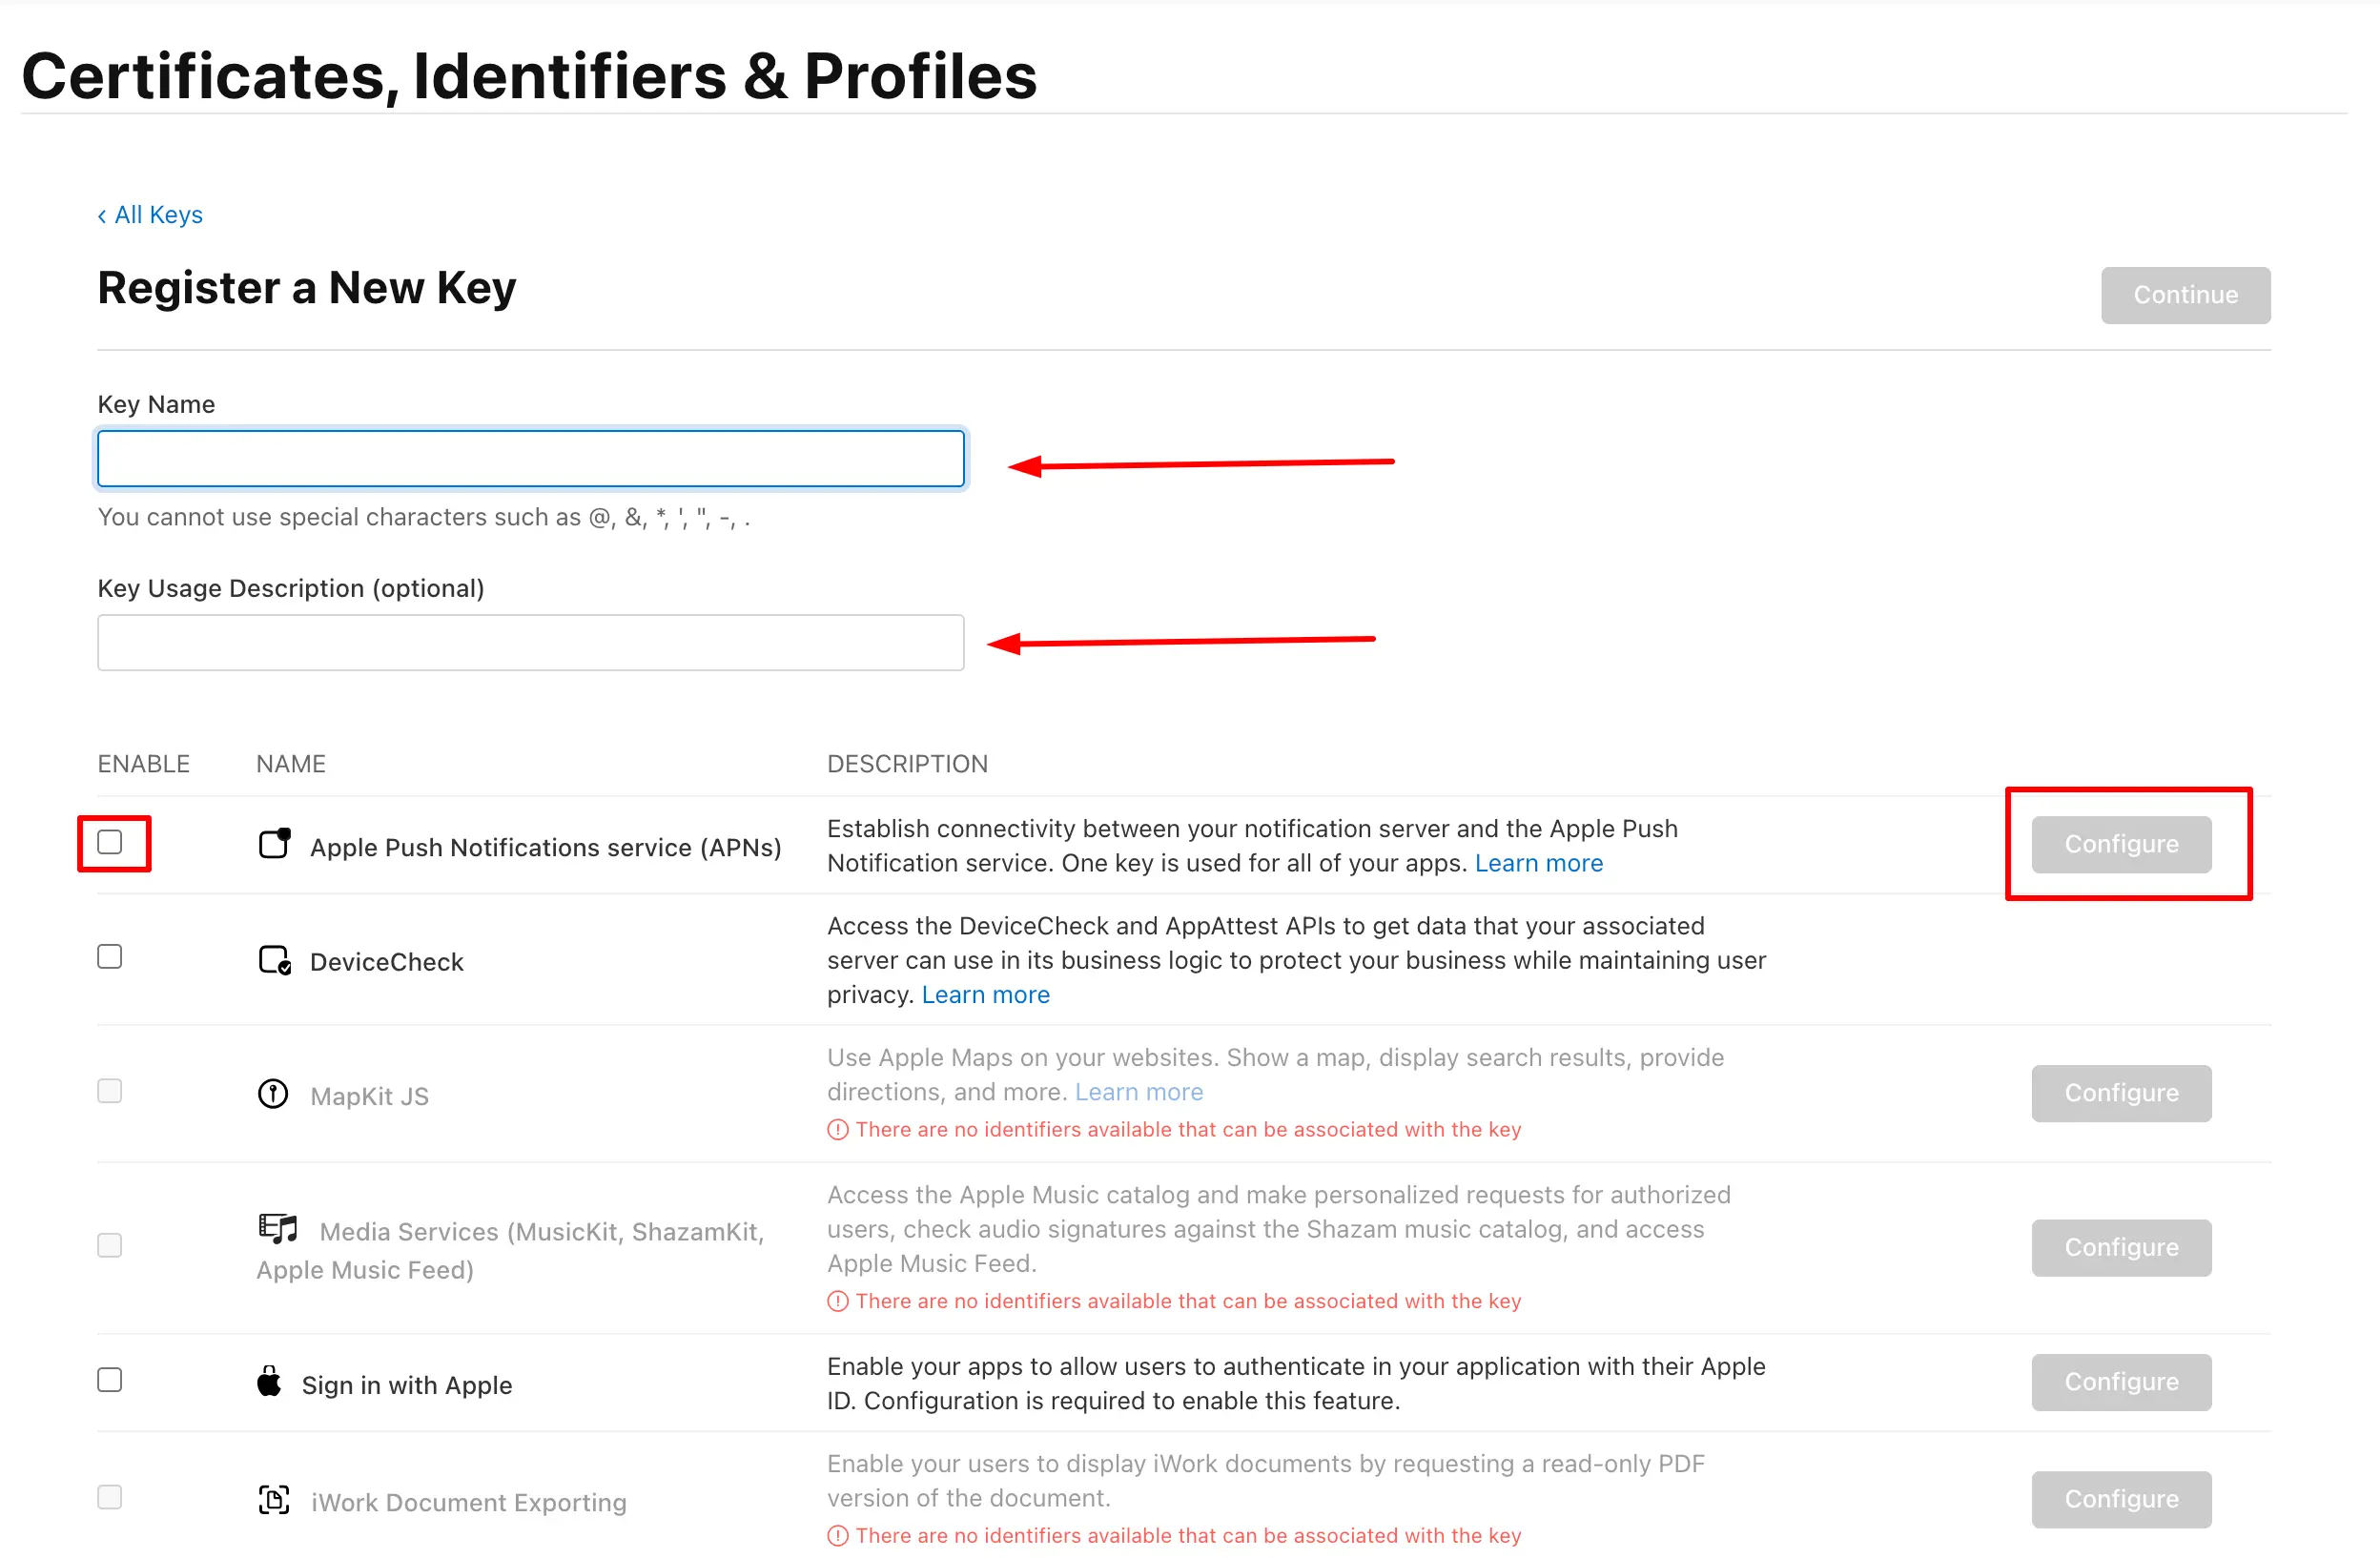Click the warning icon under MapKit JS
The width and height of the screenshot is (2380, 1558).
coord(837,1129)
